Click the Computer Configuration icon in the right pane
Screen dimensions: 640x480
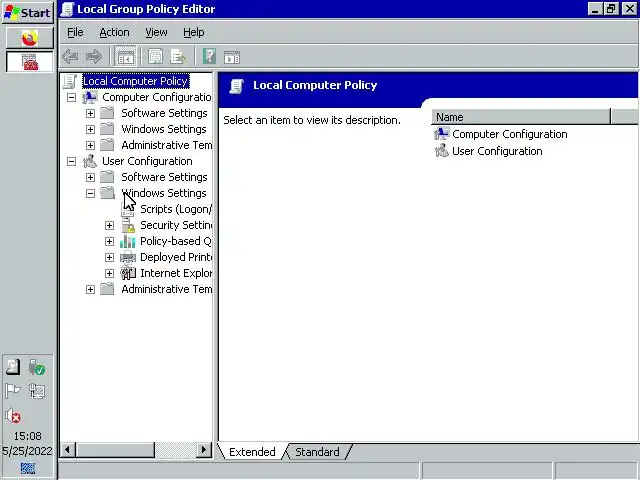(x=441, y=134)
